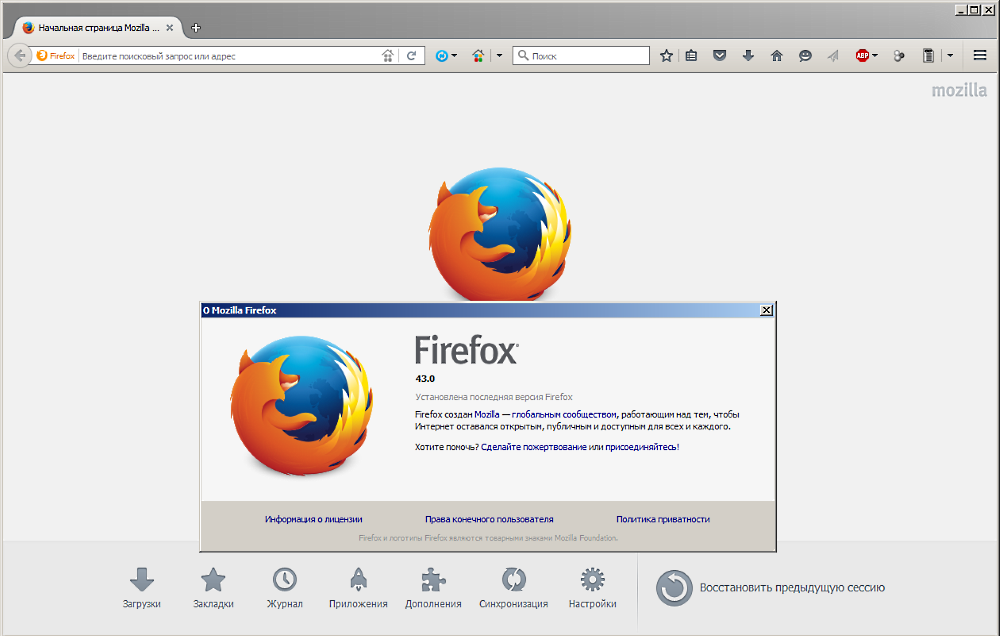Open Настройки gear launcher

(x=592, y=588)
